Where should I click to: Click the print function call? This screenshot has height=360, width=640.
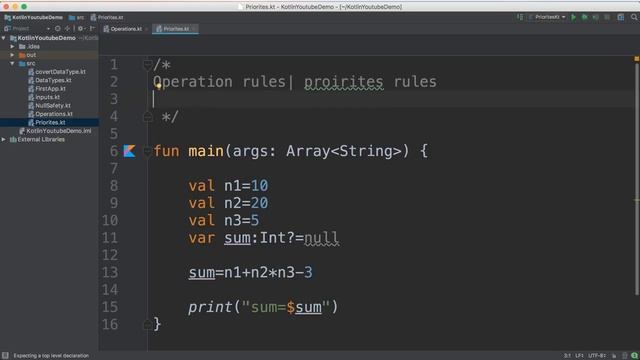(x=210, y=307)
